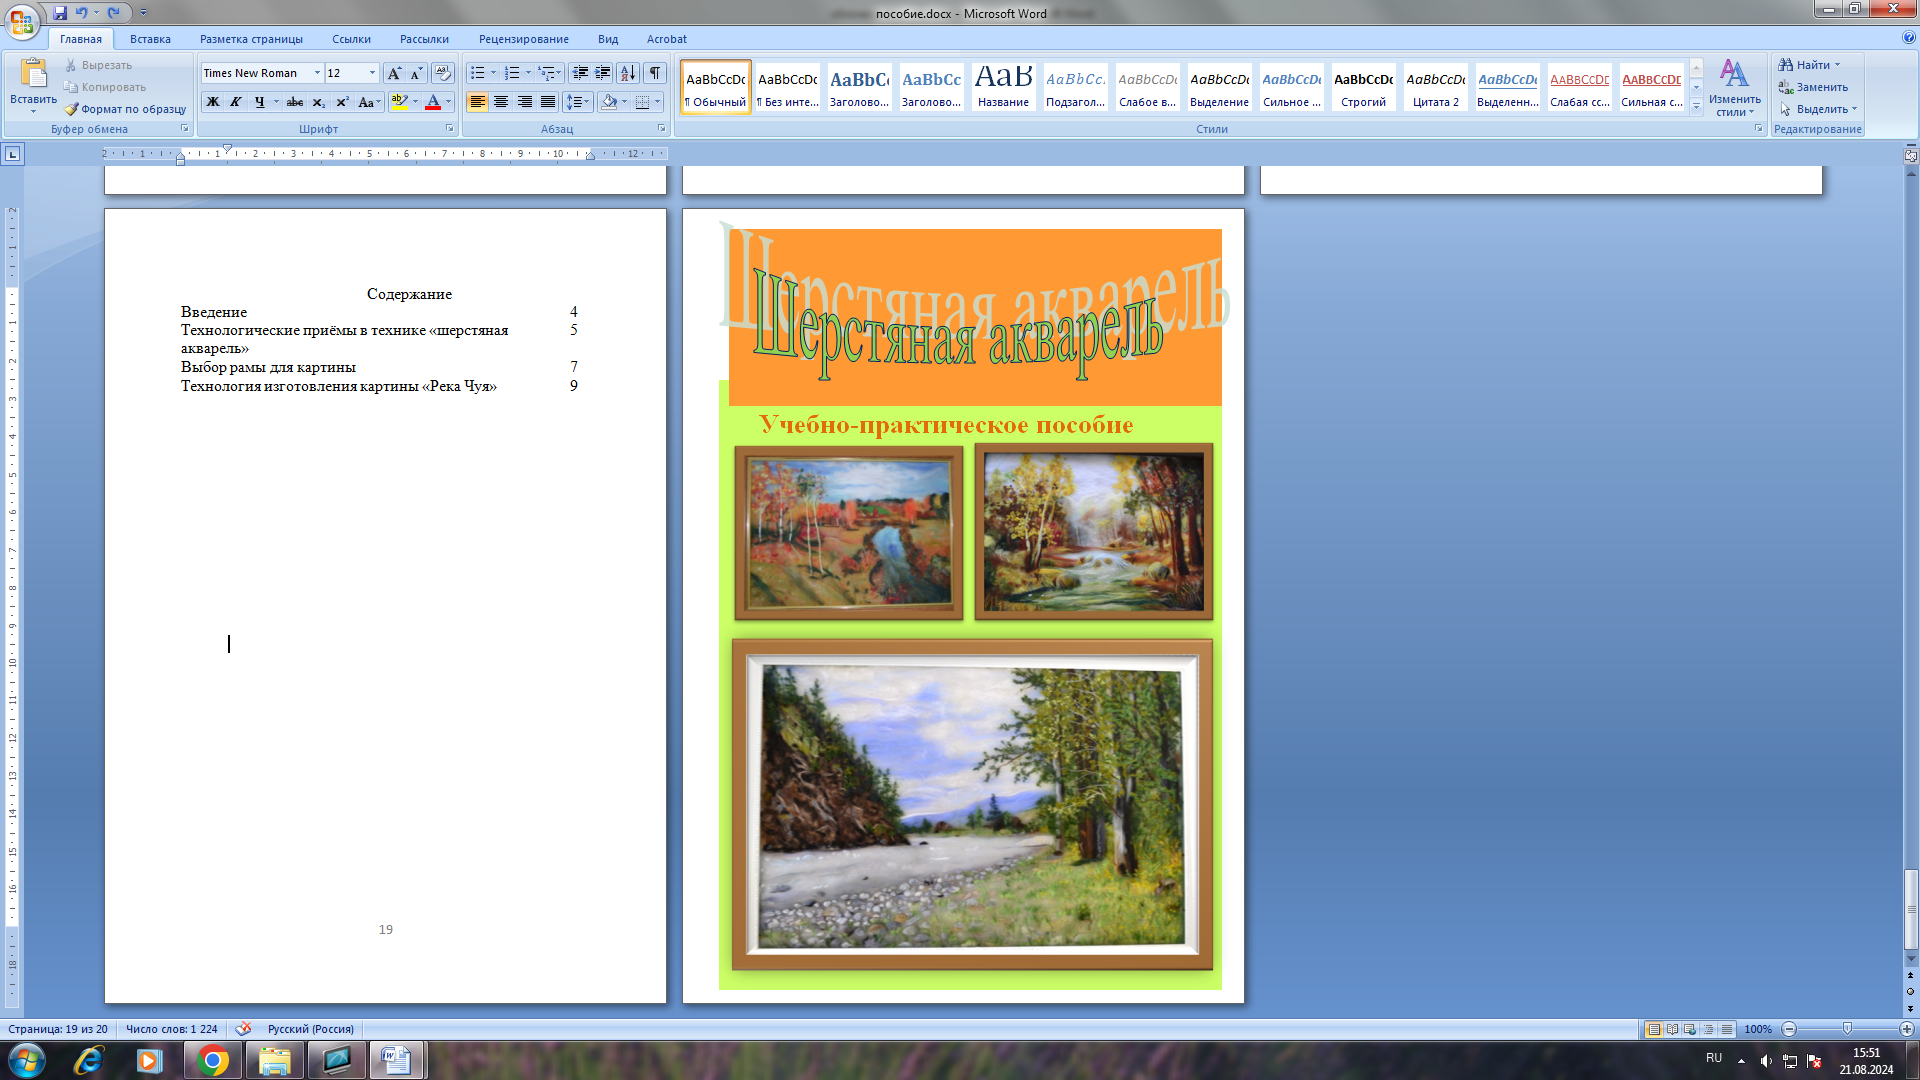Click the zoom slider handle

(x=1847, y=1029)
